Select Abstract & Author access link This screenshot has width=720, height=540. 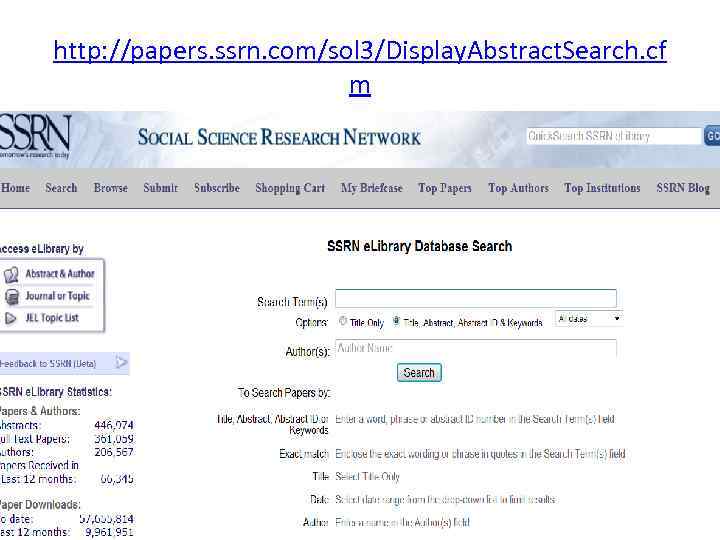(x=60, y=274)
